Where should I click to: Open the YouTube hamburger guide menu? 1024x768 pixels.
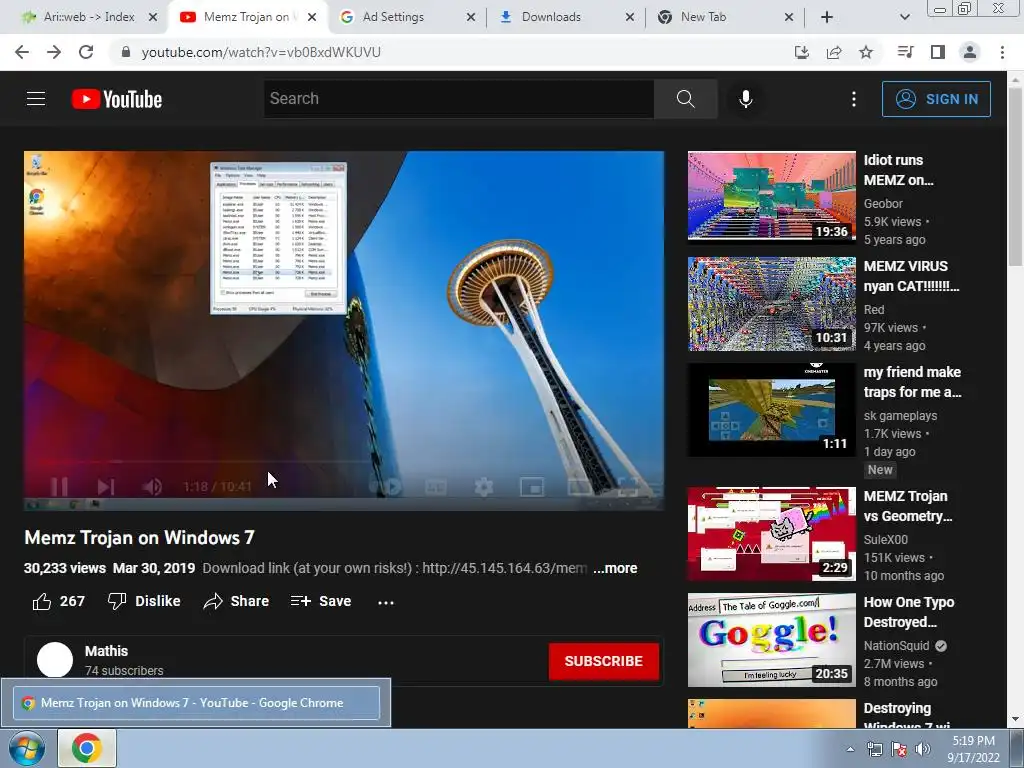pyautogui.click(x=36, y=99)
